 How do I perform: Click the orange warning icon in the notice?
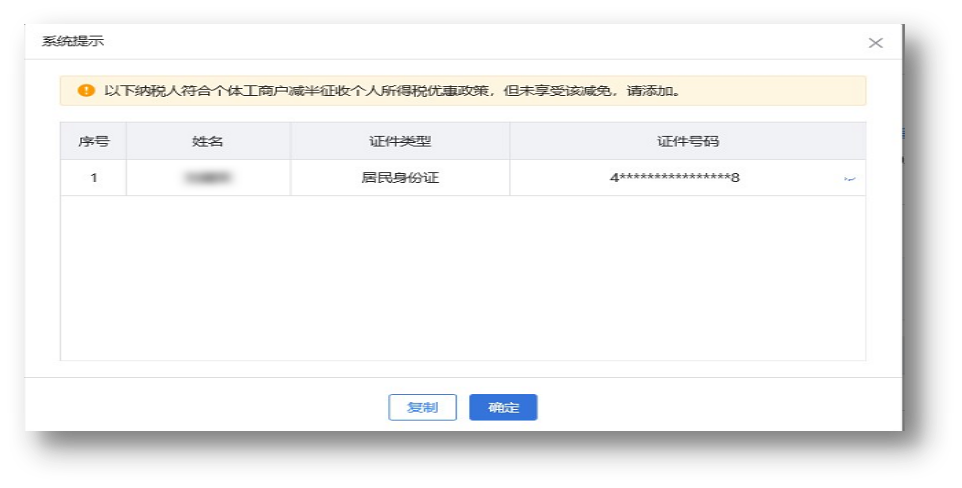click(x=86, y=91)
